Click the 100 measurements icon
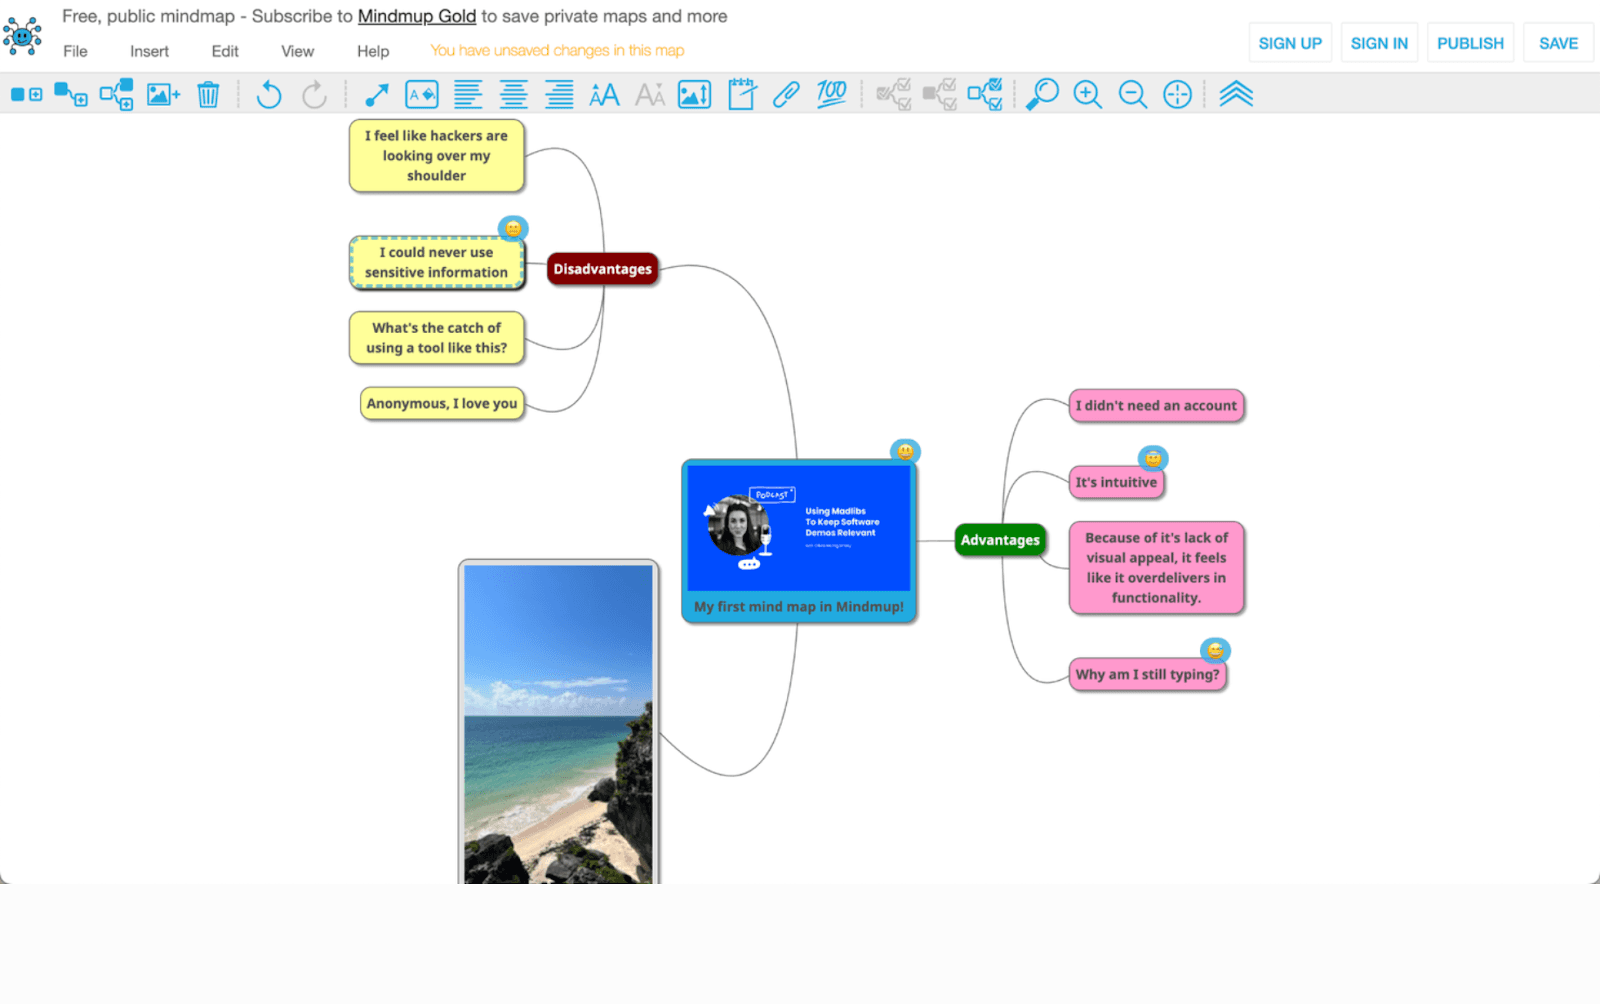The width and height of the screenshot is (1600, 1004). click(831, 94)
